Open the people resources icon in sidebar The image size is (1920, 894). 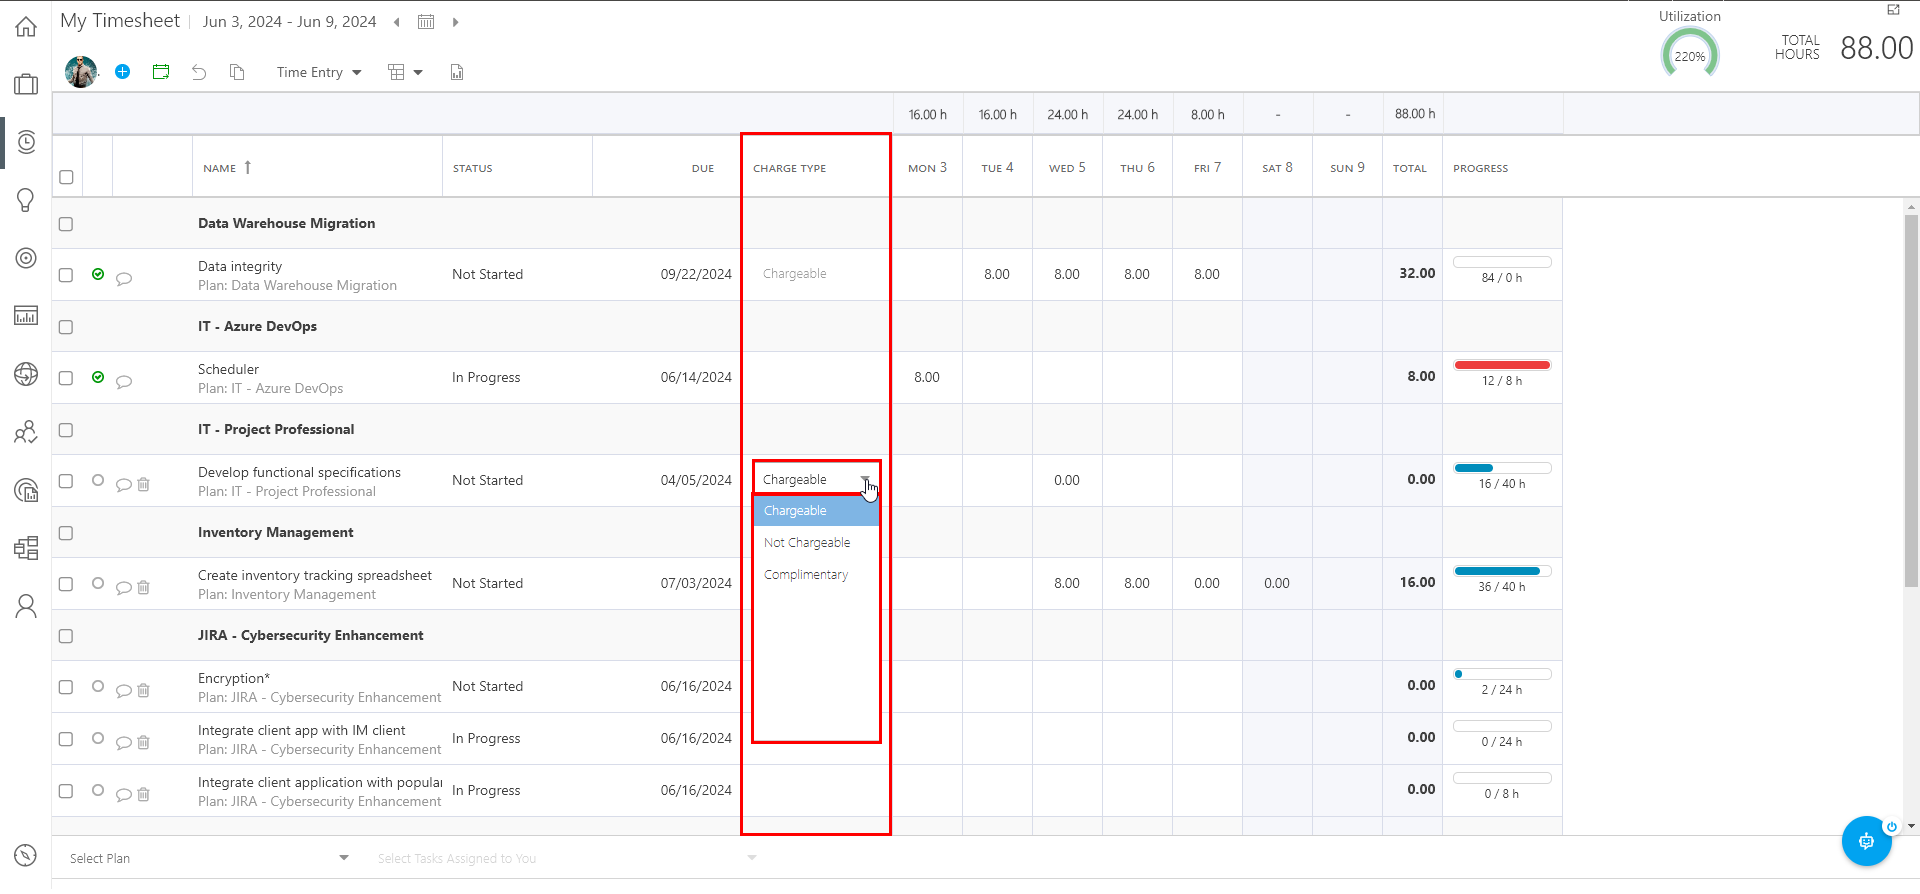26,432
